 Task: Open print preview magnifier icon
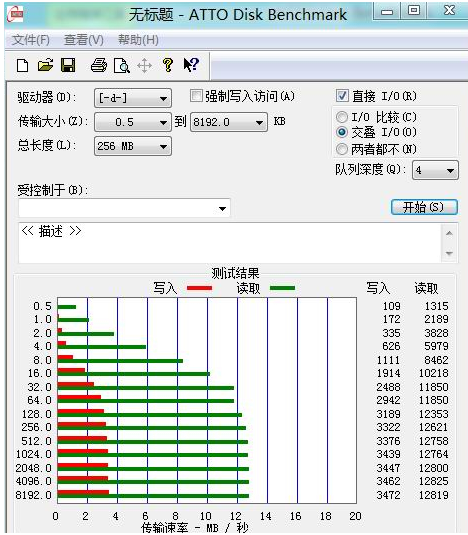[x=122, y=65]
